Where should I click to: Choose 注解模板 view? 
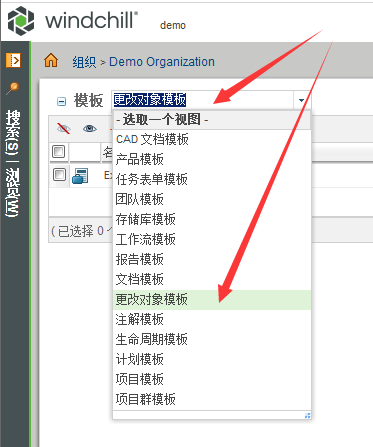click(212, 319)
